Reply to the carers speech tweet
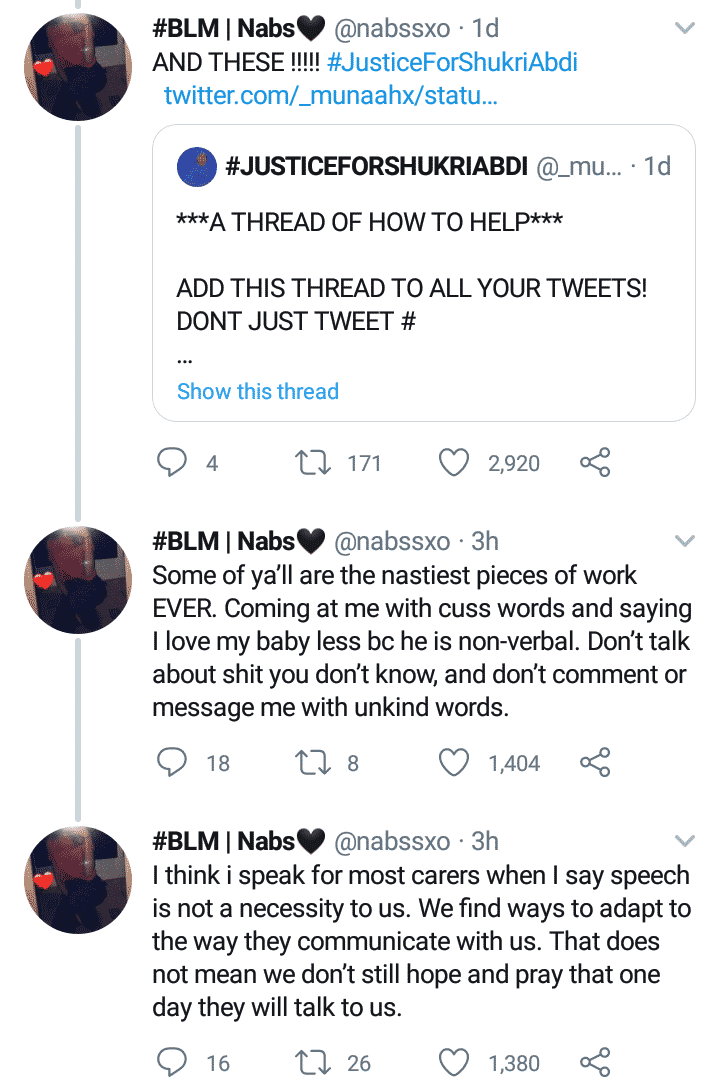The width and height of the screenshot is (720, 1087). [x=174, y=1063]
